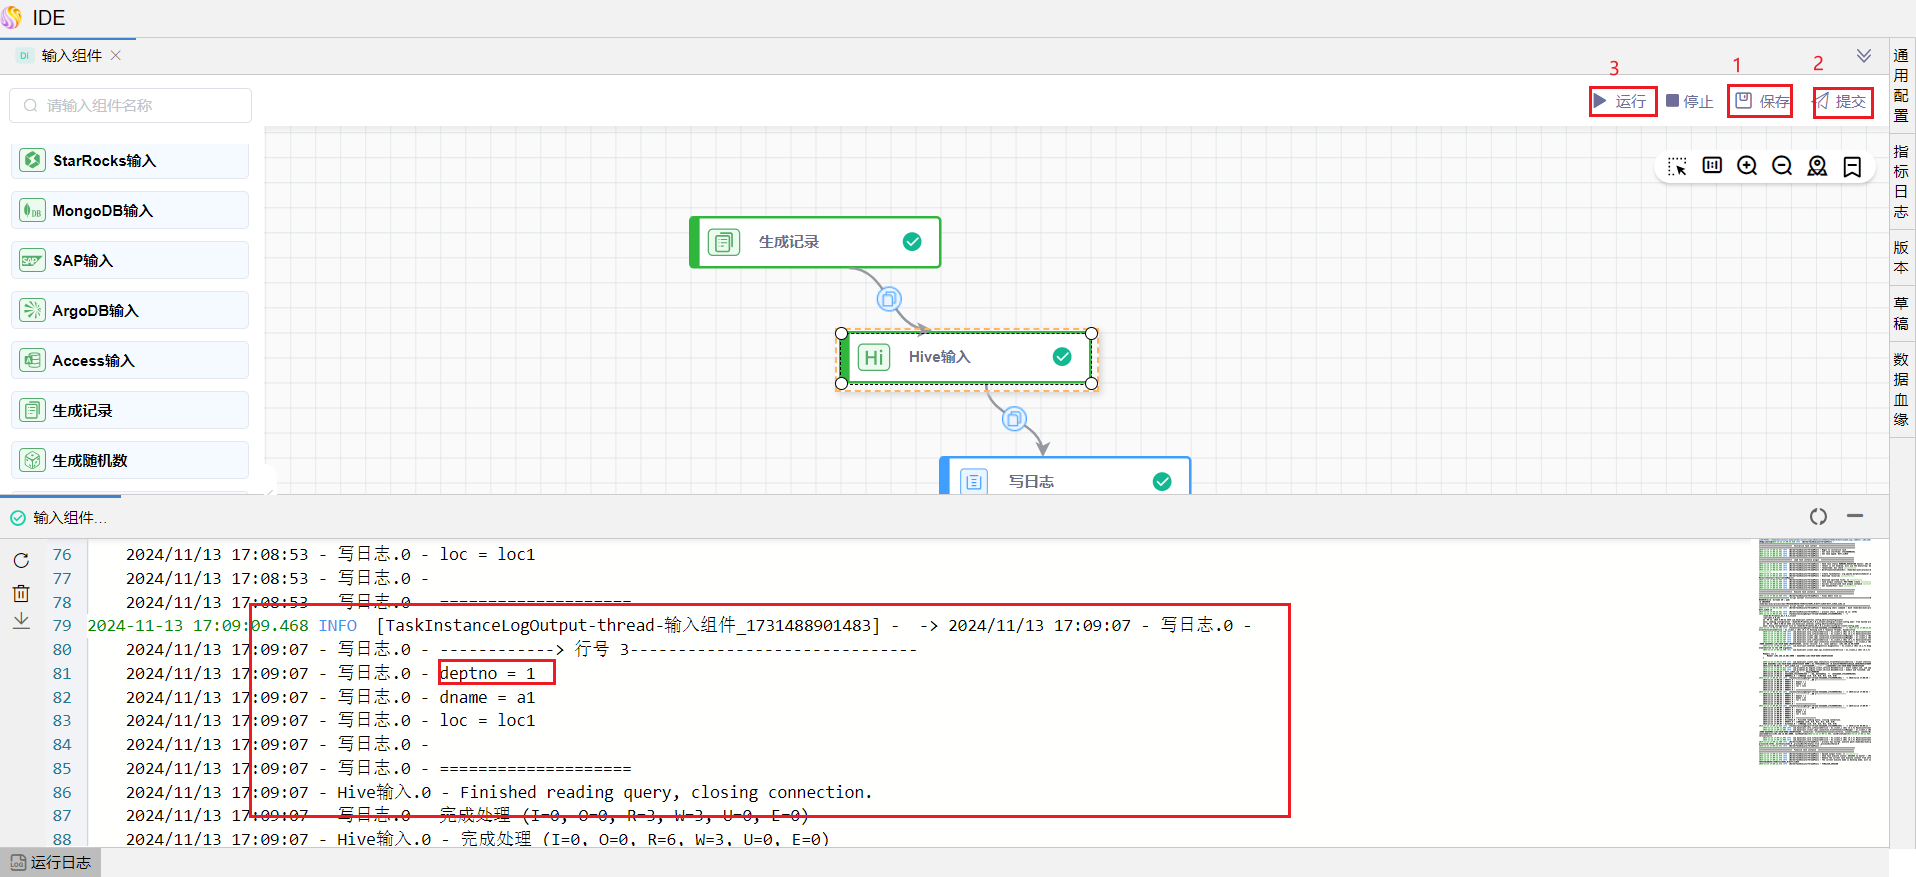Click the IDE logo icon
1916x877 pixels.
pos(12,17)
